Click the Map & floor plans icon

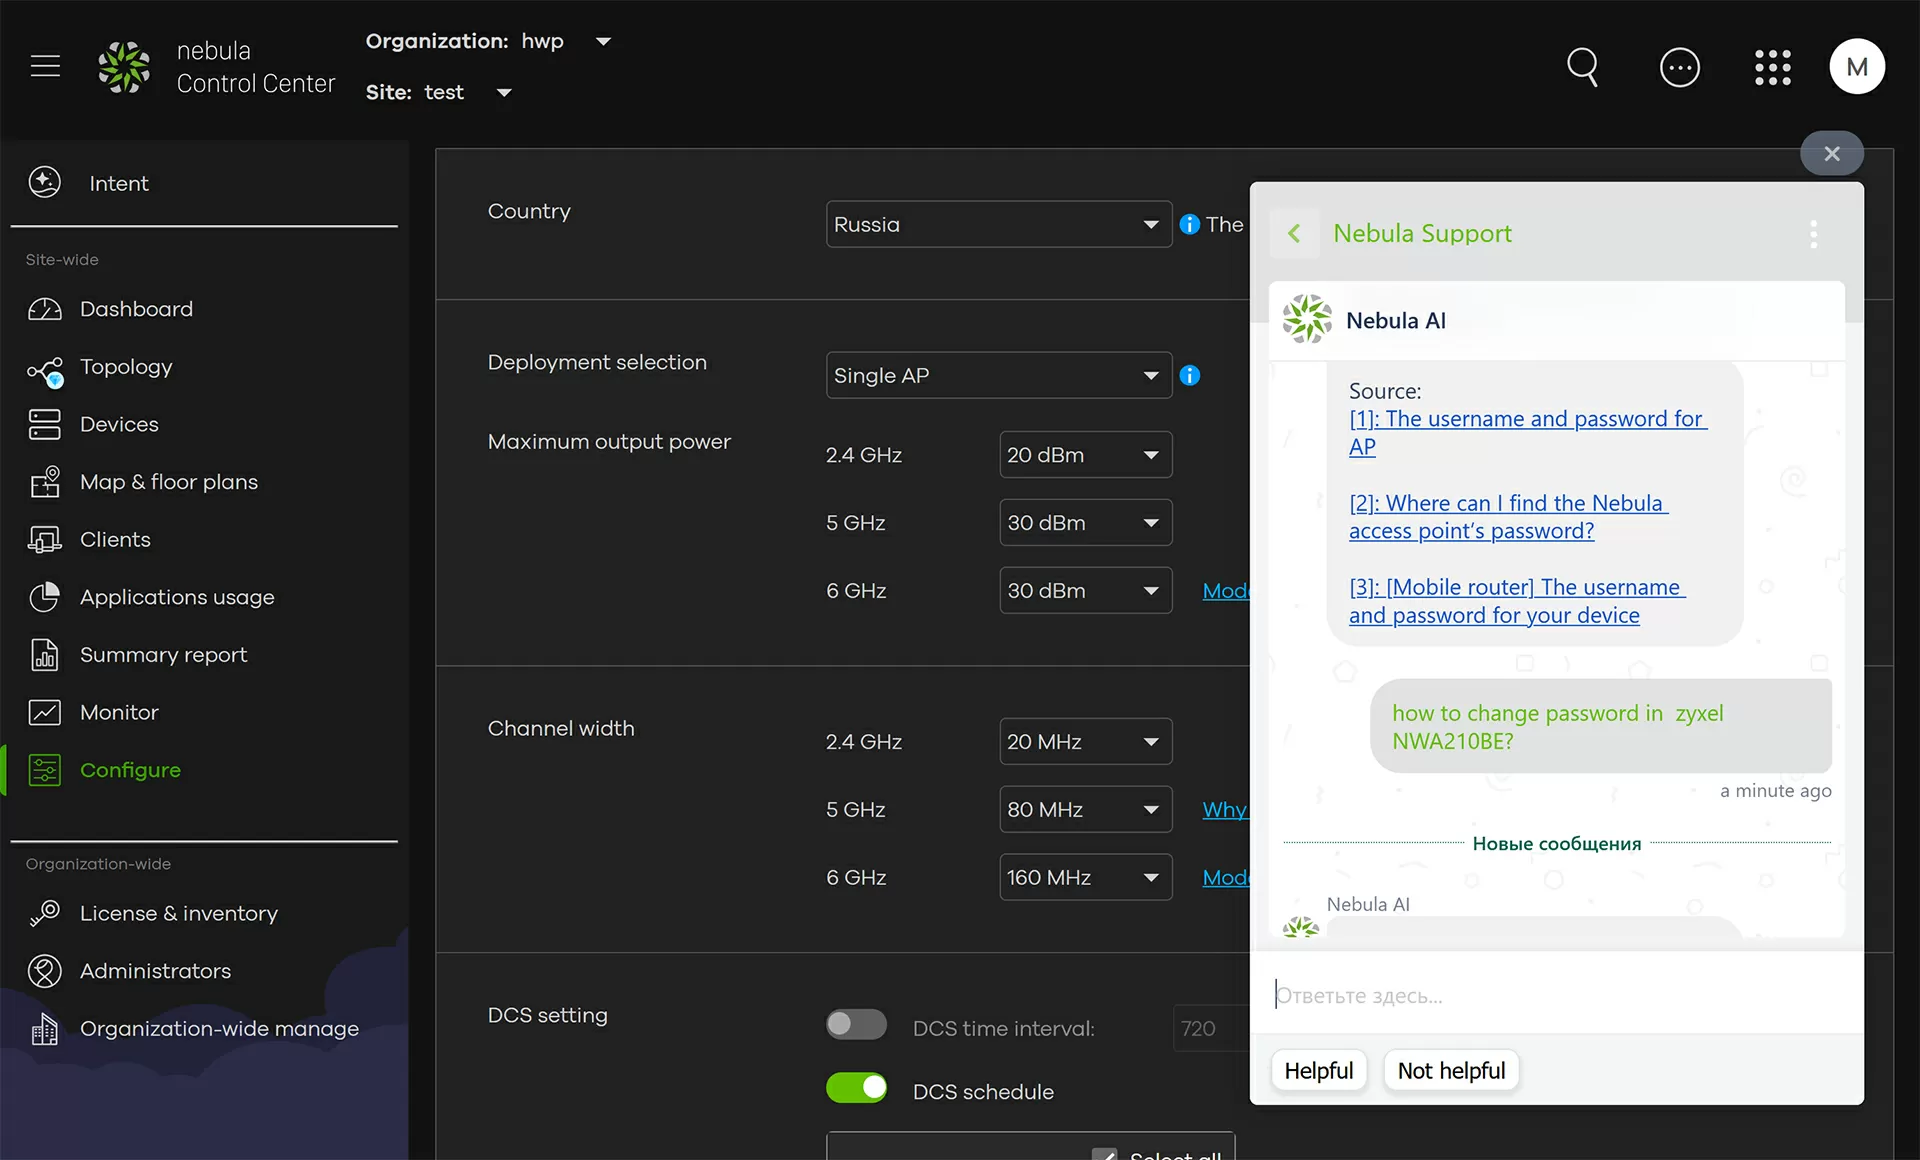click(45, 482)
